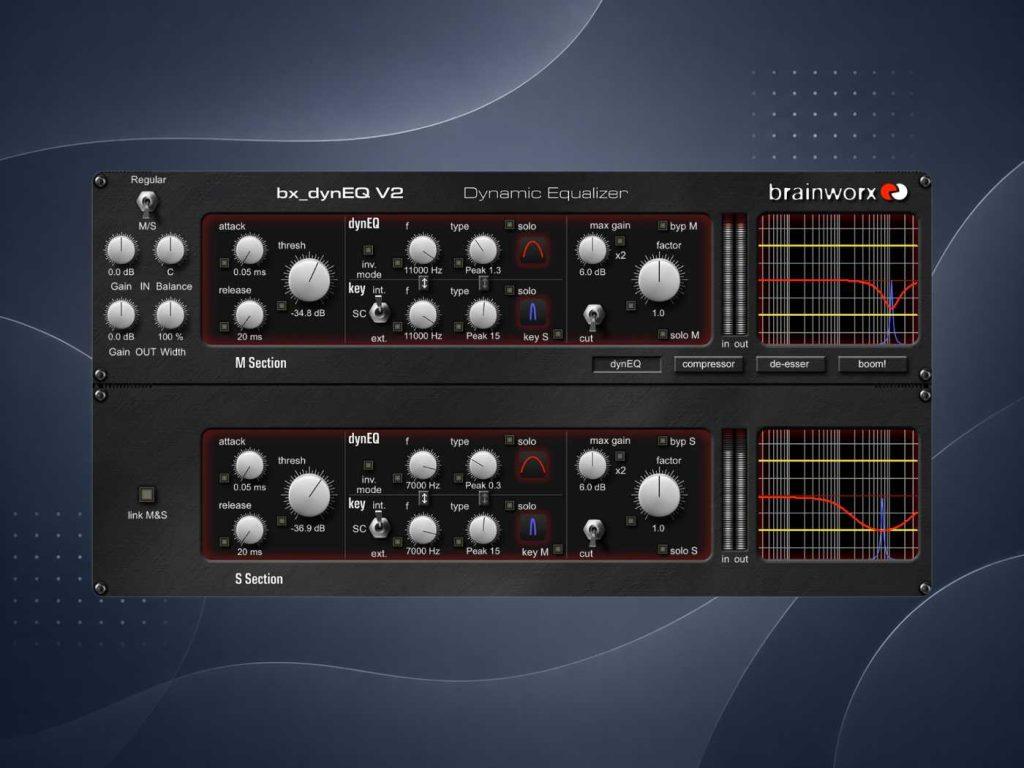Toggle the link M&S button

pyautogui.click(x=146, y=494)
